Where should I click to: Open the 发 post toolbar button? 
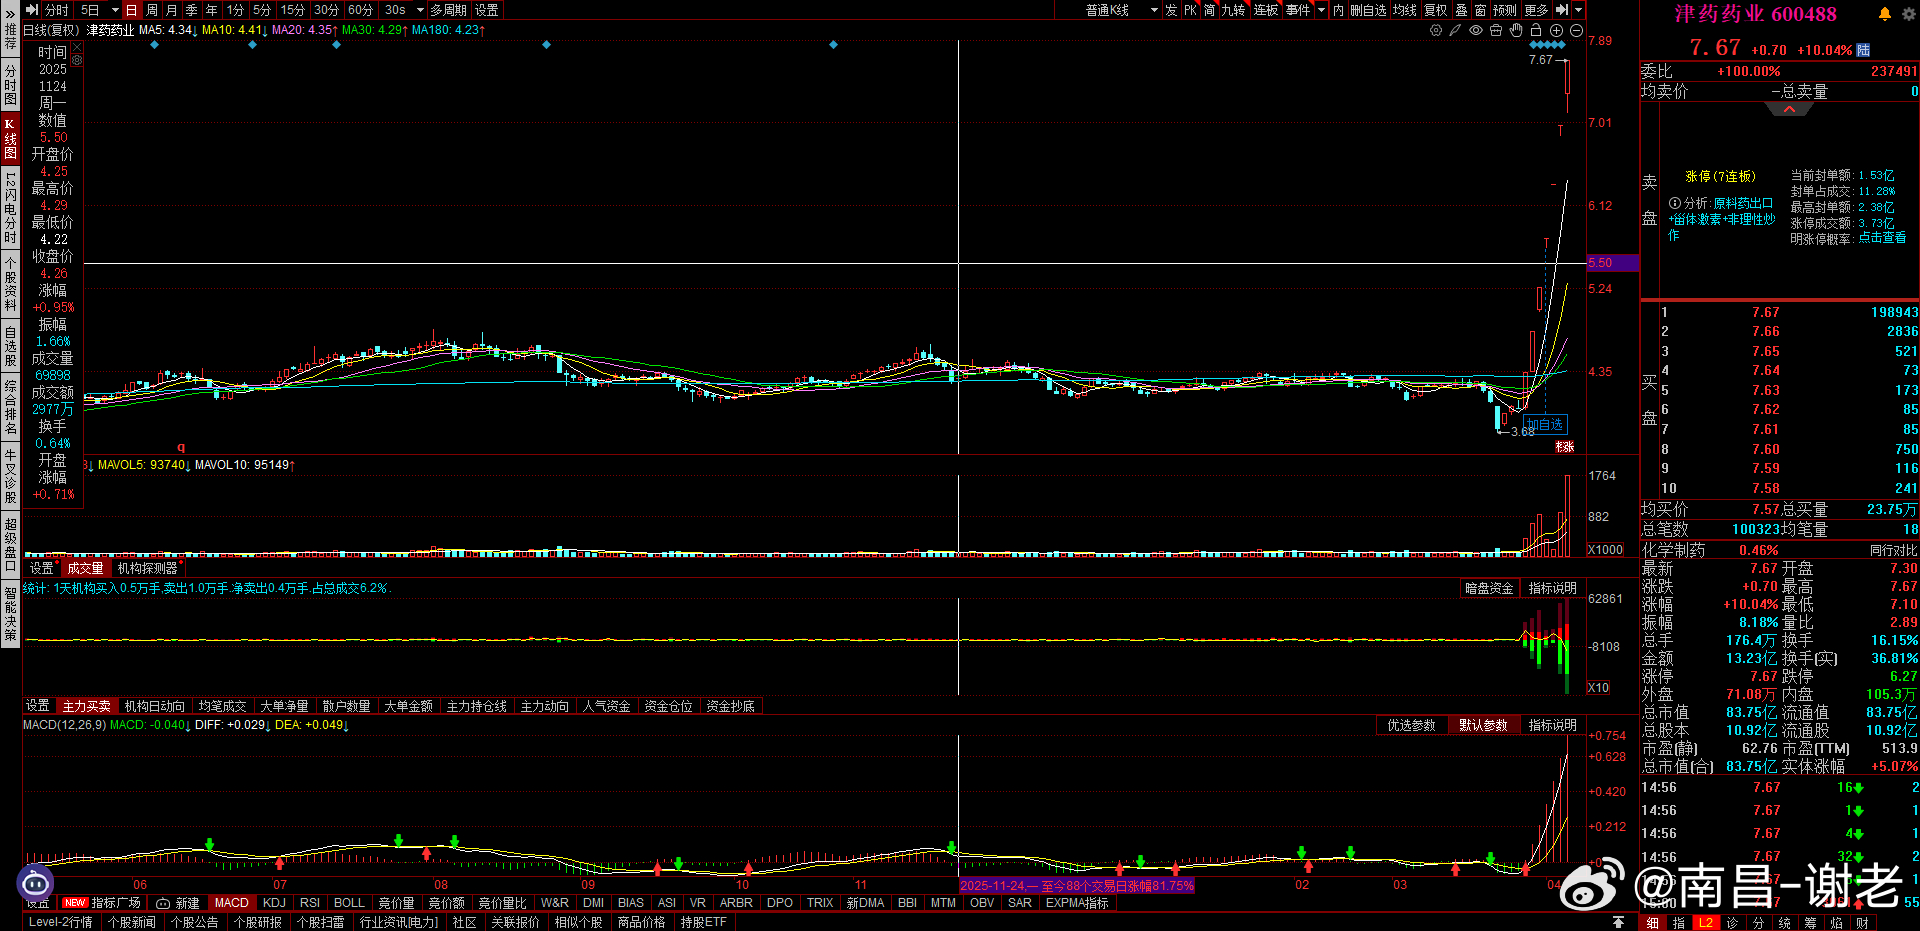point(1171,10)
